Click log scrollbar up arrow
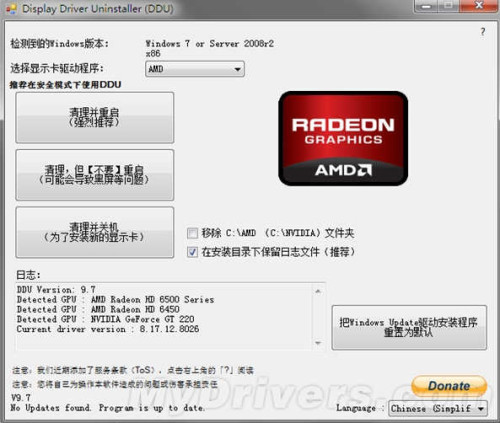 click(318, 291)
